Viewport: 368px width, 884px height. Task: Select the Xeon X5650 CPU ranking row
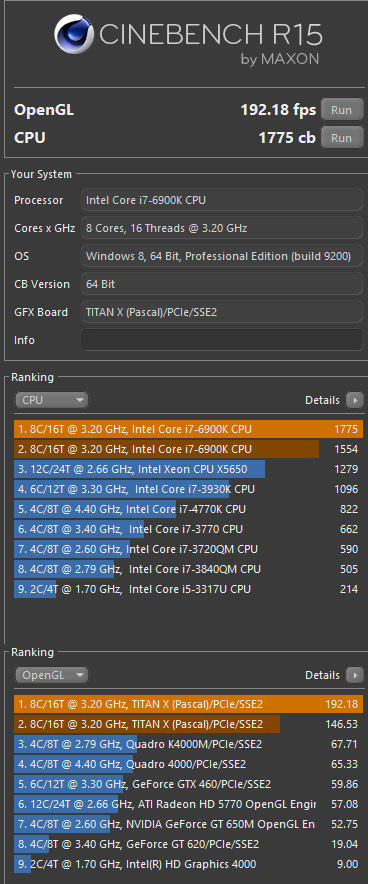(x=188, y=469)
